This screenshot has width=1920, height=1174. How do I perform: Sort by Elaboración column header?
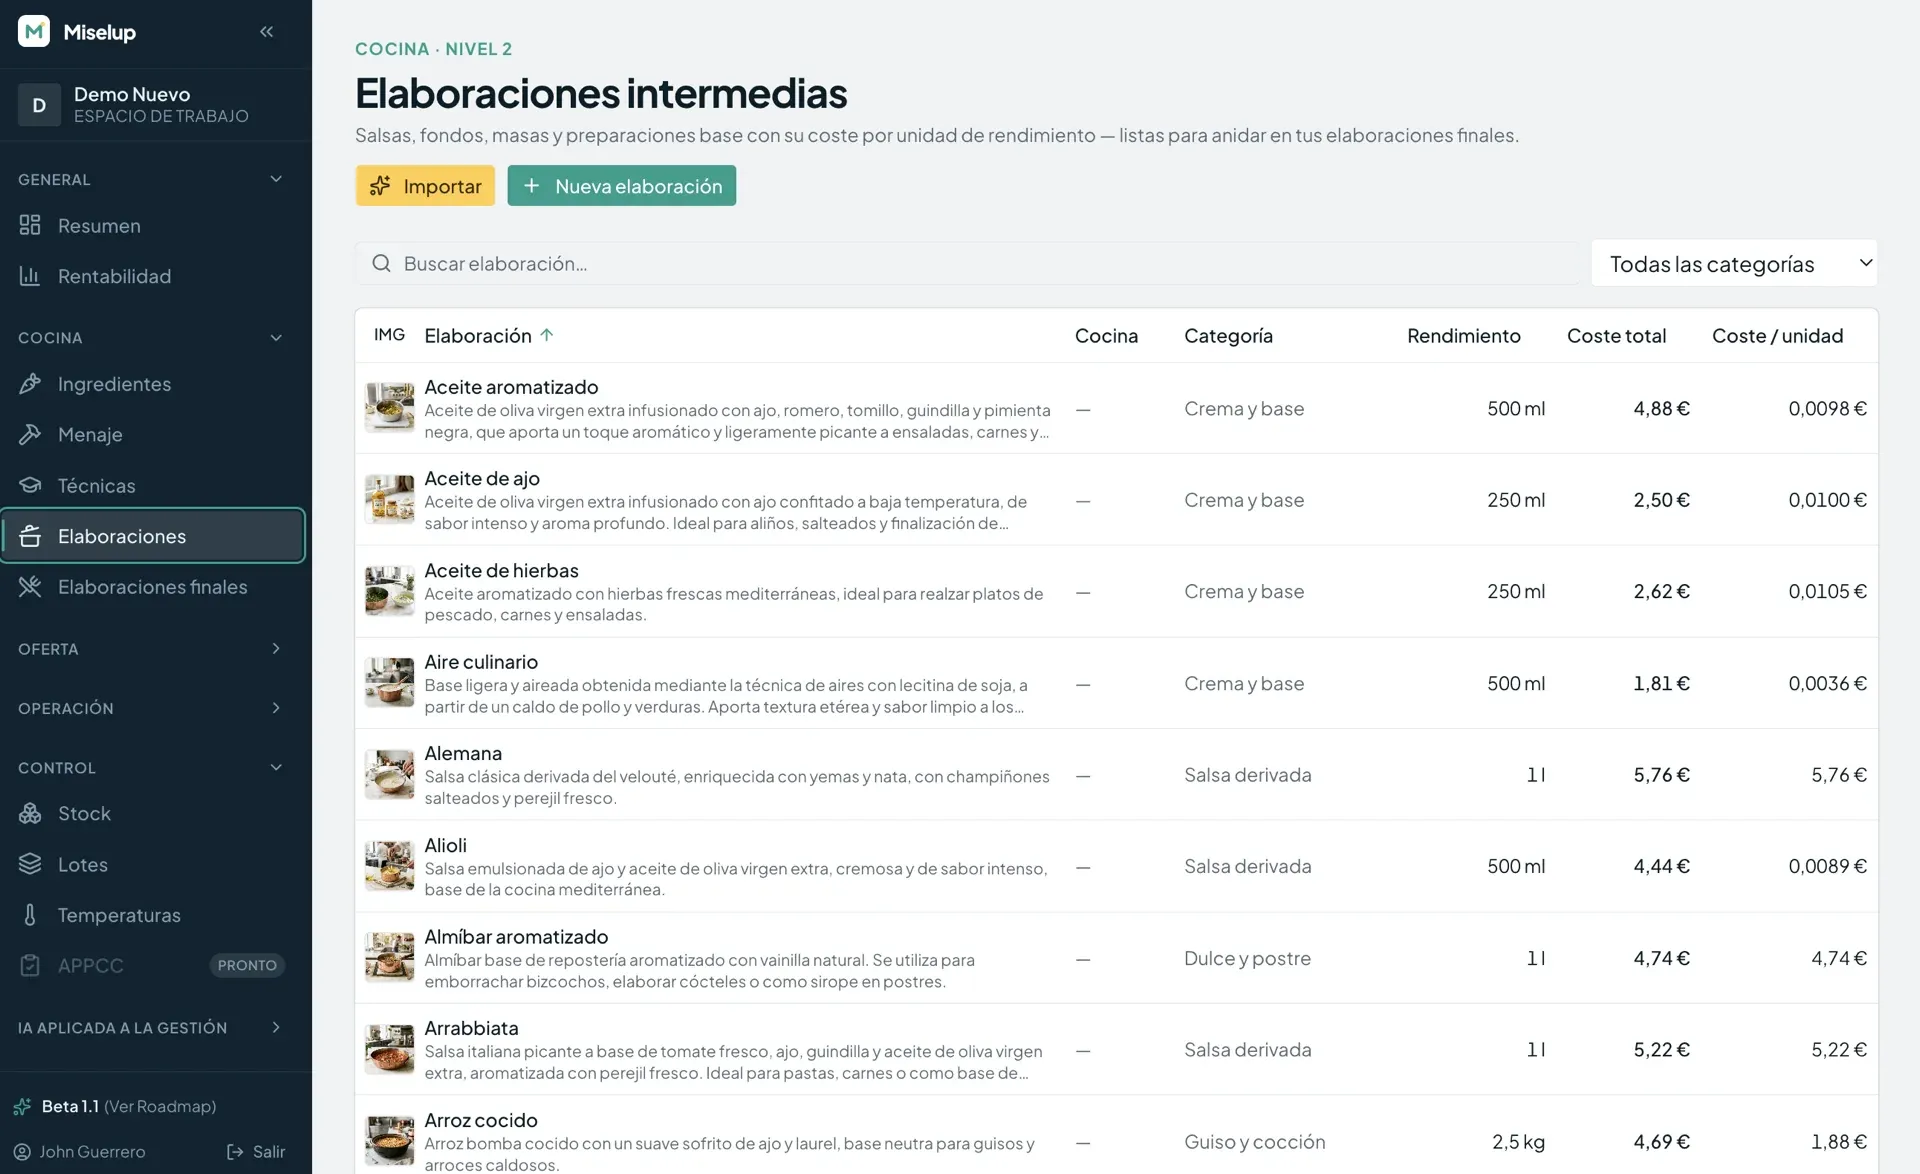click(x=488, y=336)
